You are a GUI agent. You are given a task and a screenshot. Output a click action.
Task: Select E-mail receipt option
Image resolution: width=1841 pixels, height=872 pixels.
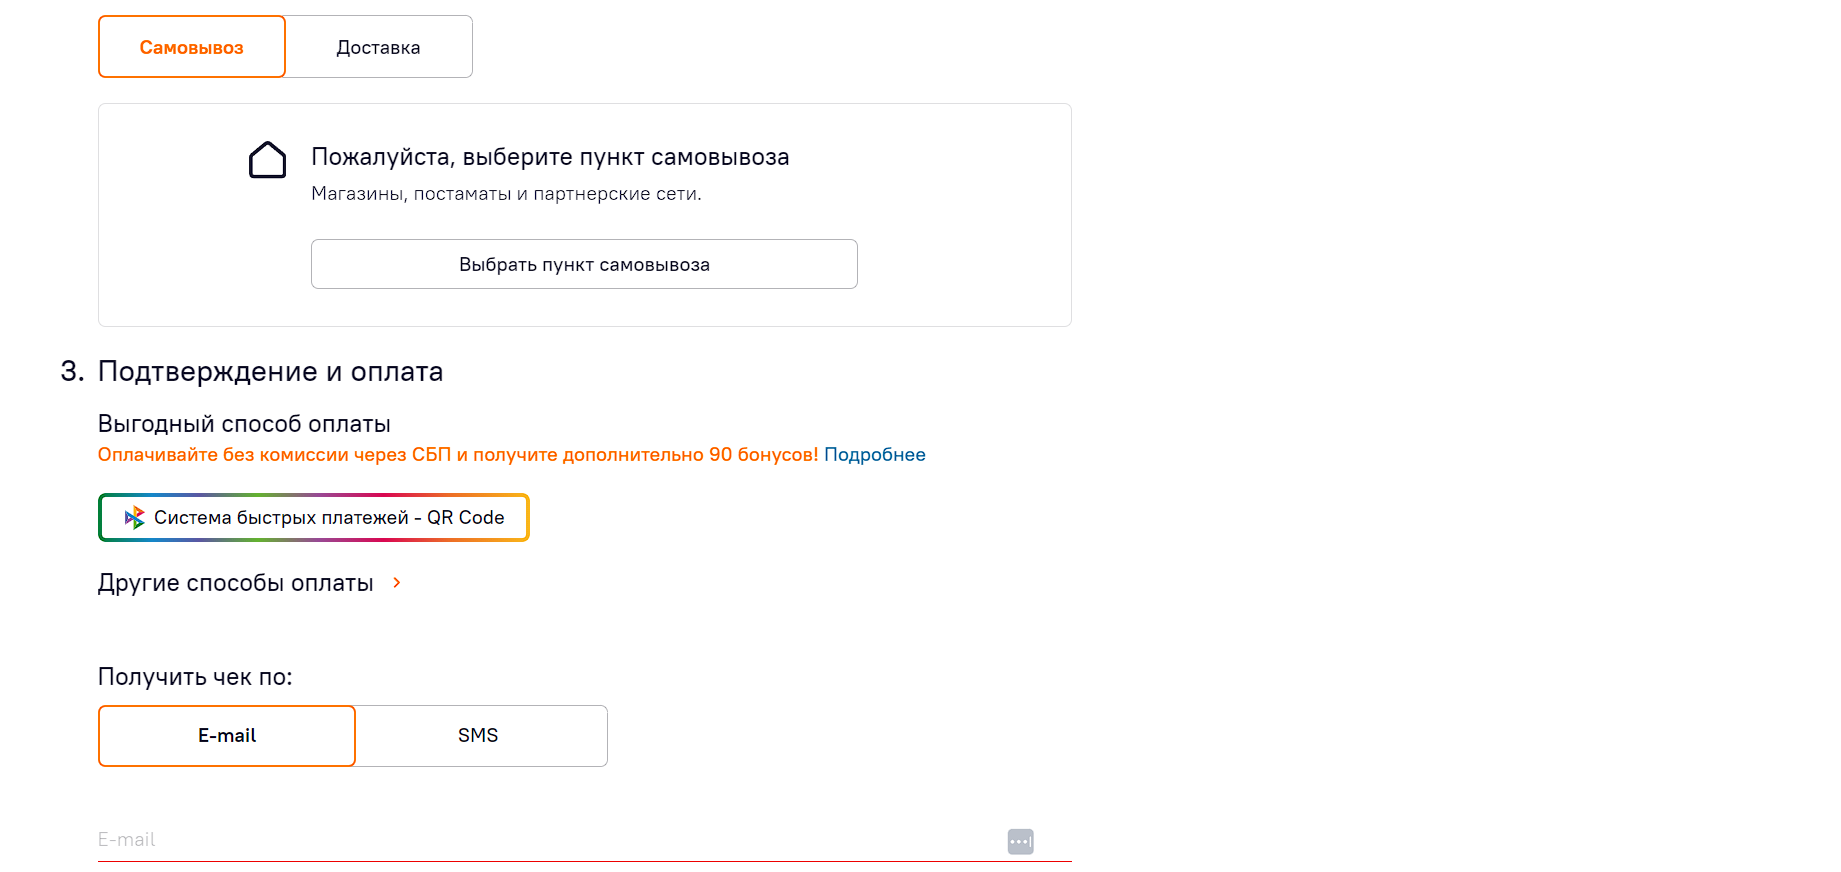click(227, 736)
